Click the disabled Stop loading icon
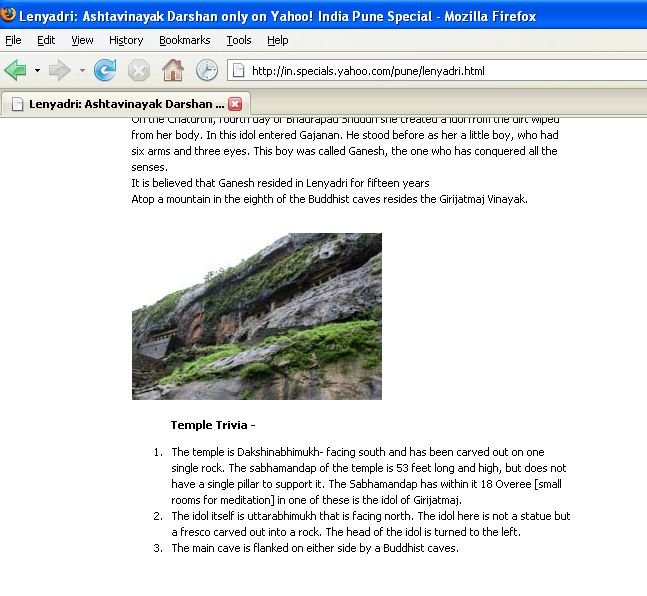647x596 pixels. click(x=139, y=71)
